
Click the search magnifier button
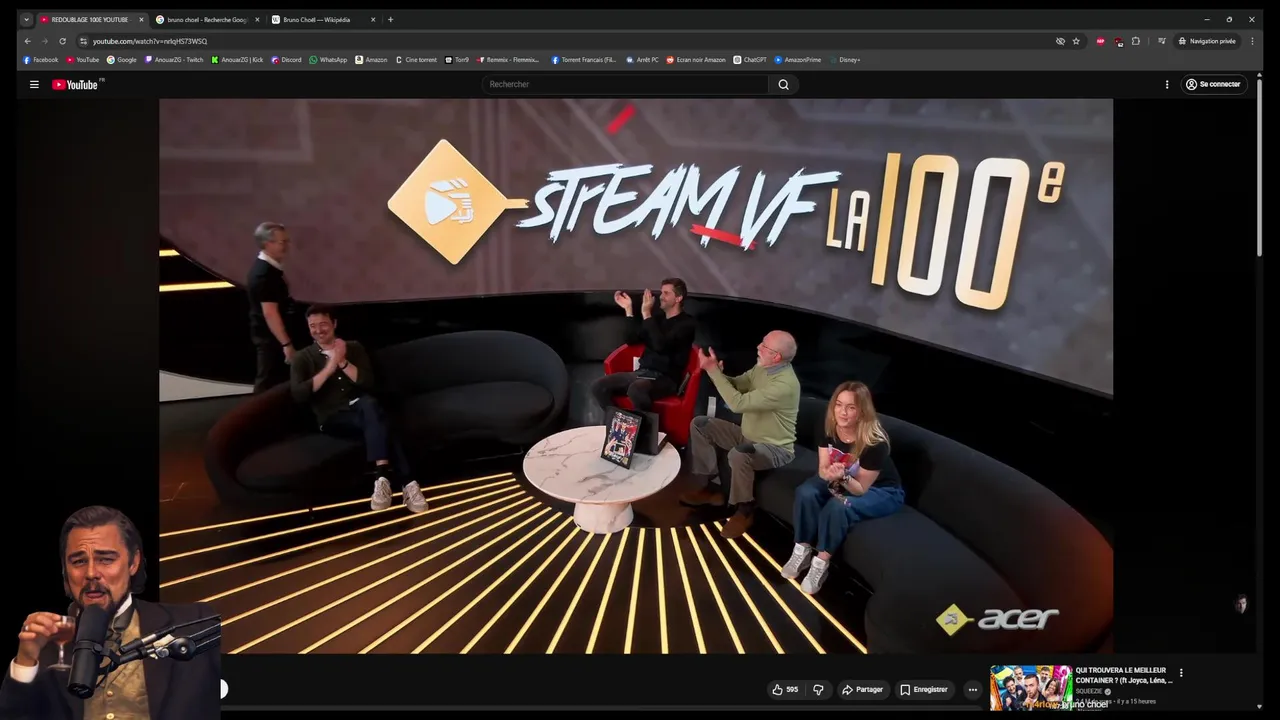click(783, 85)
